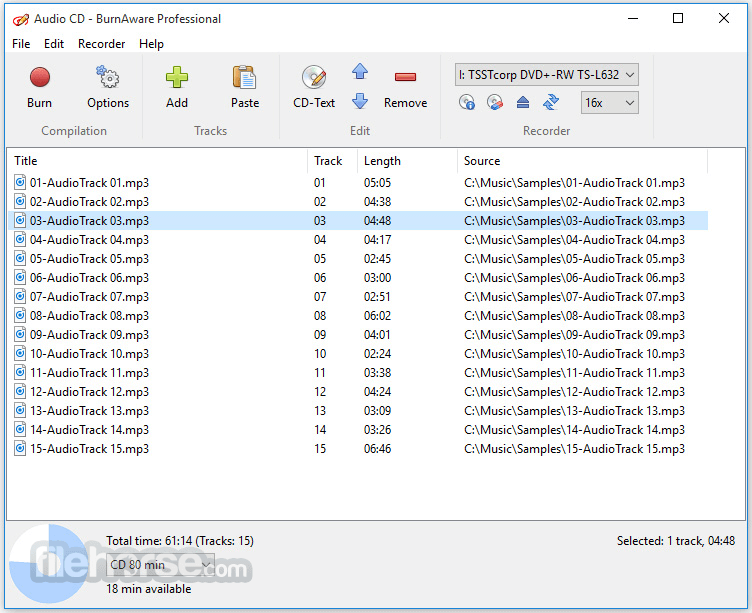Click length 06:02 of track 08

pos(377,316)
